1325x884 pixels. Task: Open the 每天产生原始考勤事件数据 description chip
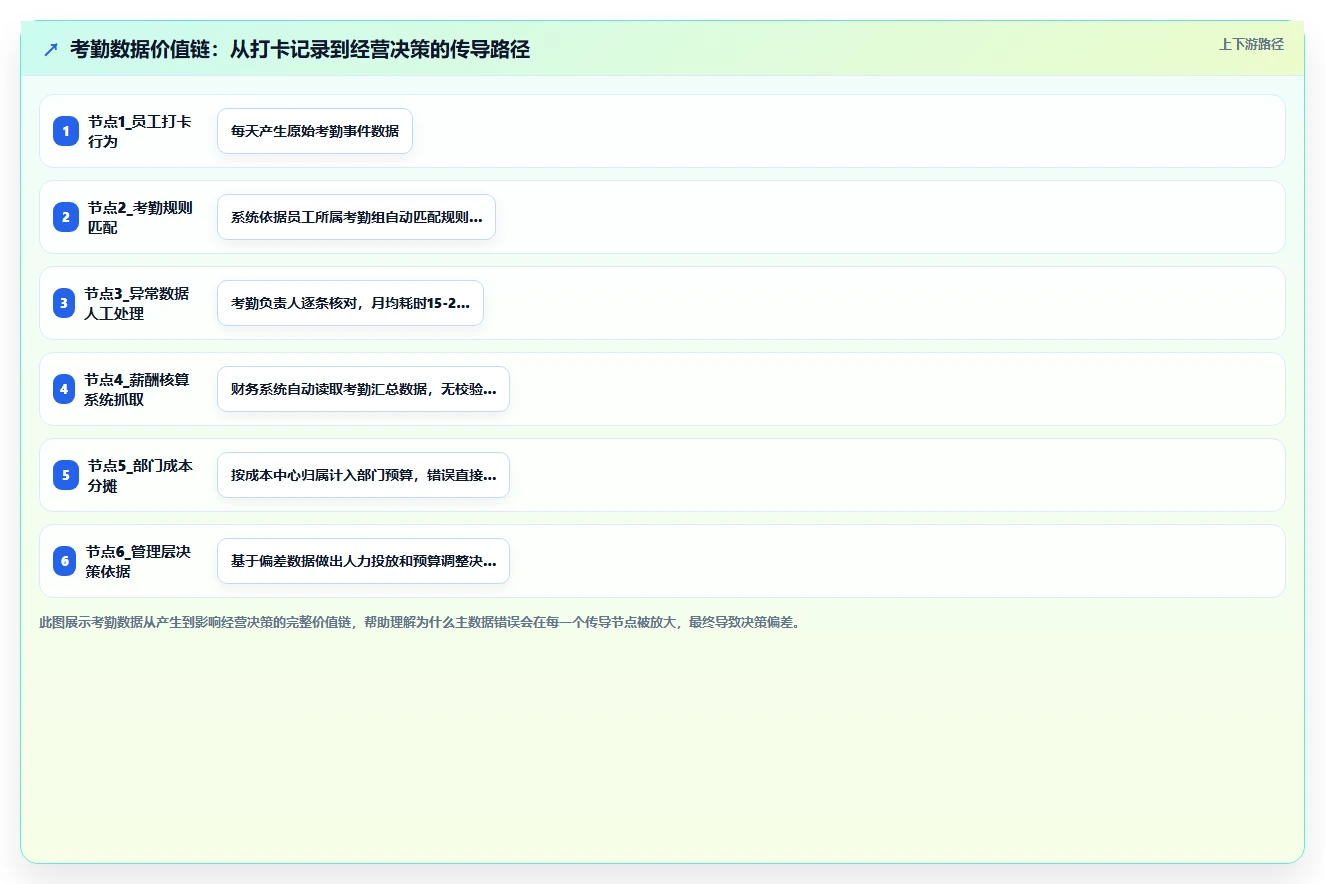pos(315,131)
